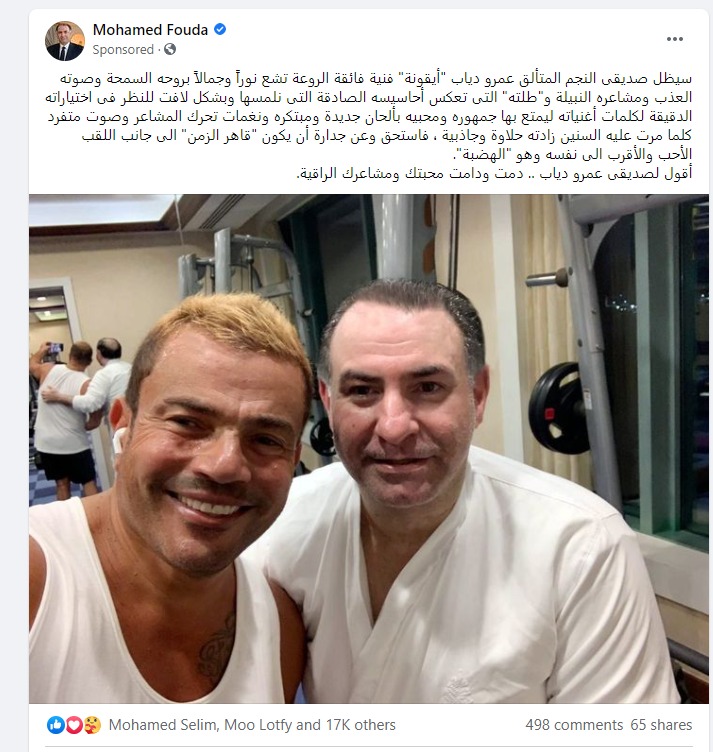This screenshot has width=713, height=752.
Task: Click the Arabic post text about Amr Diab
Action: tap(369, 125)
